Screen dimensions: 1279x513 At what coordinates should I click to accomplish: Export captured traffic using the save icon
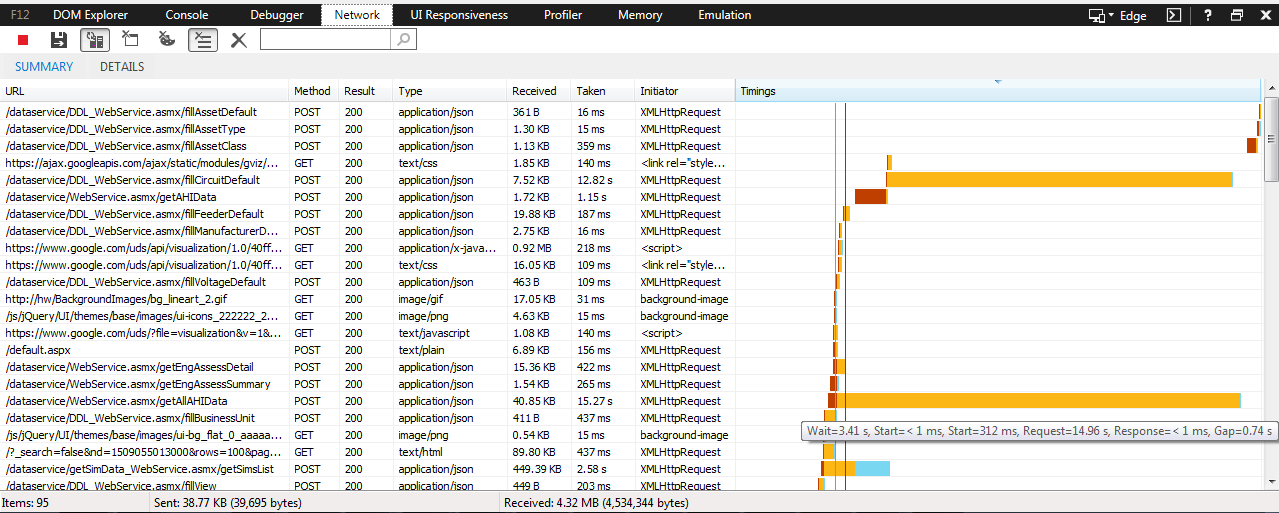[x=59, y=40]
